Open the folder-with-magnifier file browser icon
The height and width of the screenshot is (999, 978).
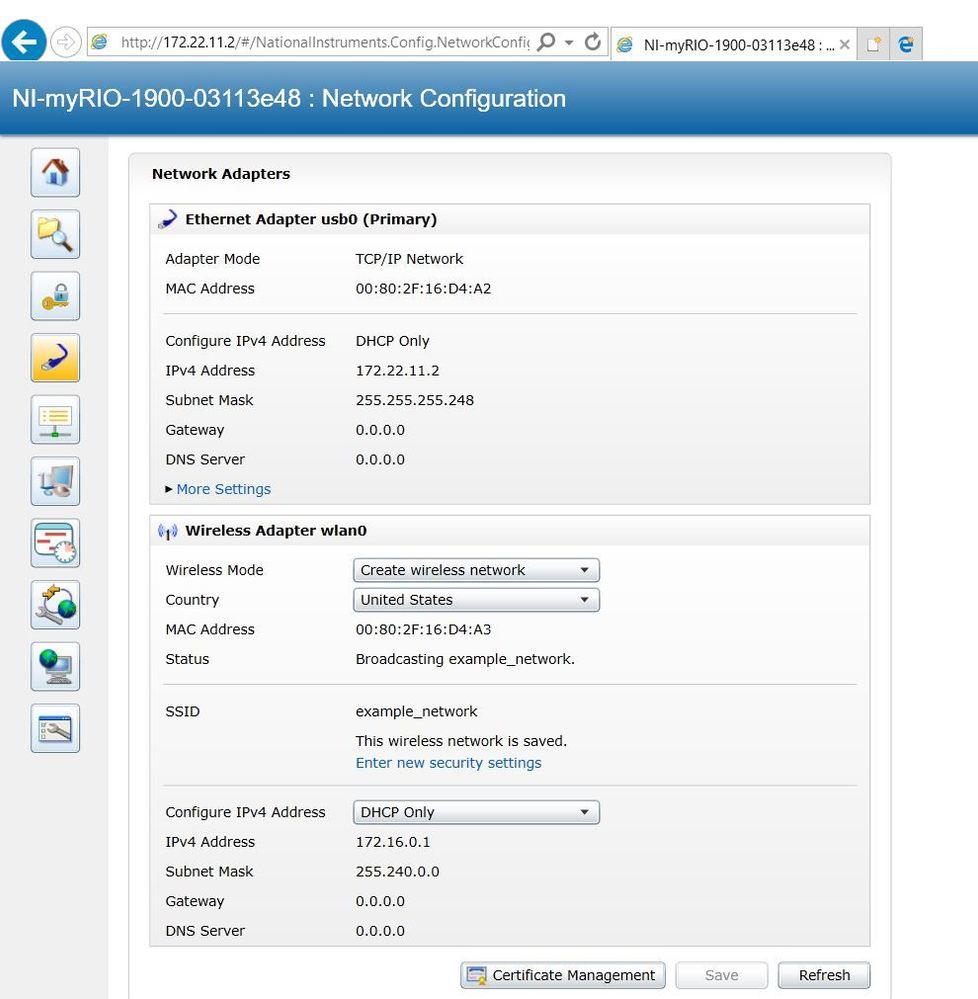pos(55,234)
